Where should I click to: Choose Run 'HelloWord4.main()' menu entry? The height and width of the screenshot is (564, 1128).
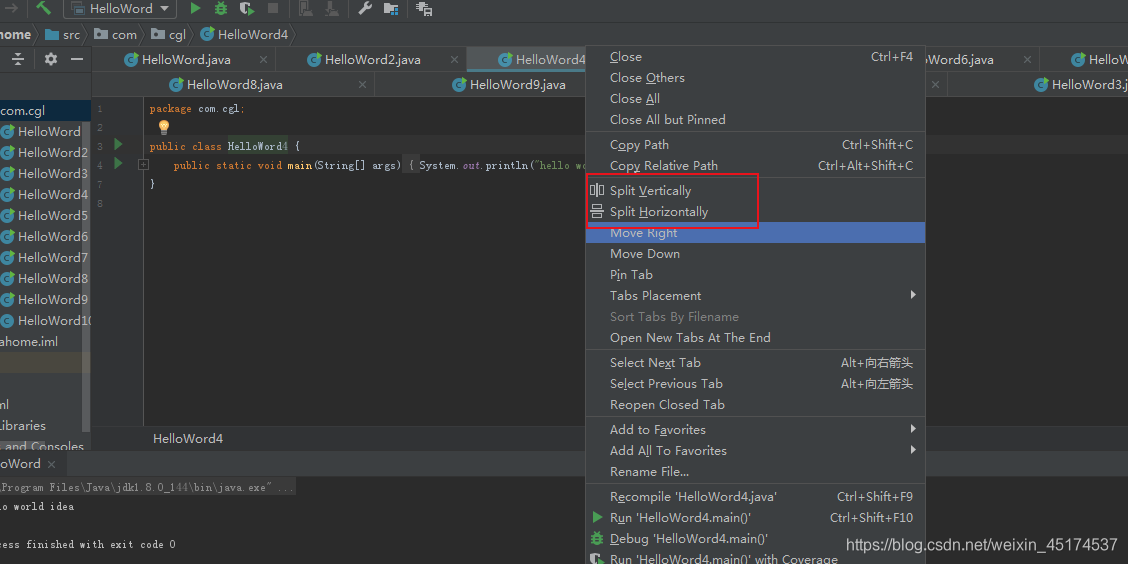coord(755,517)
